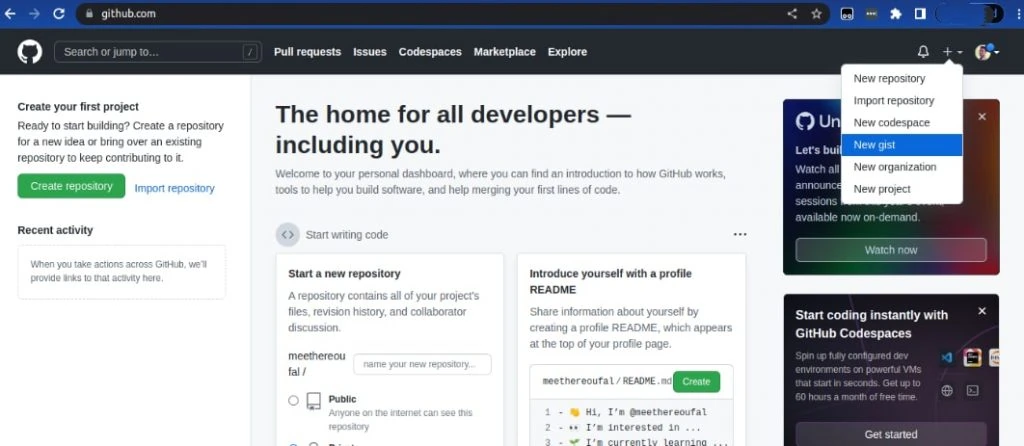Go to the Explore page
This screenshot has width=1024, height=446.
(567, 52)
